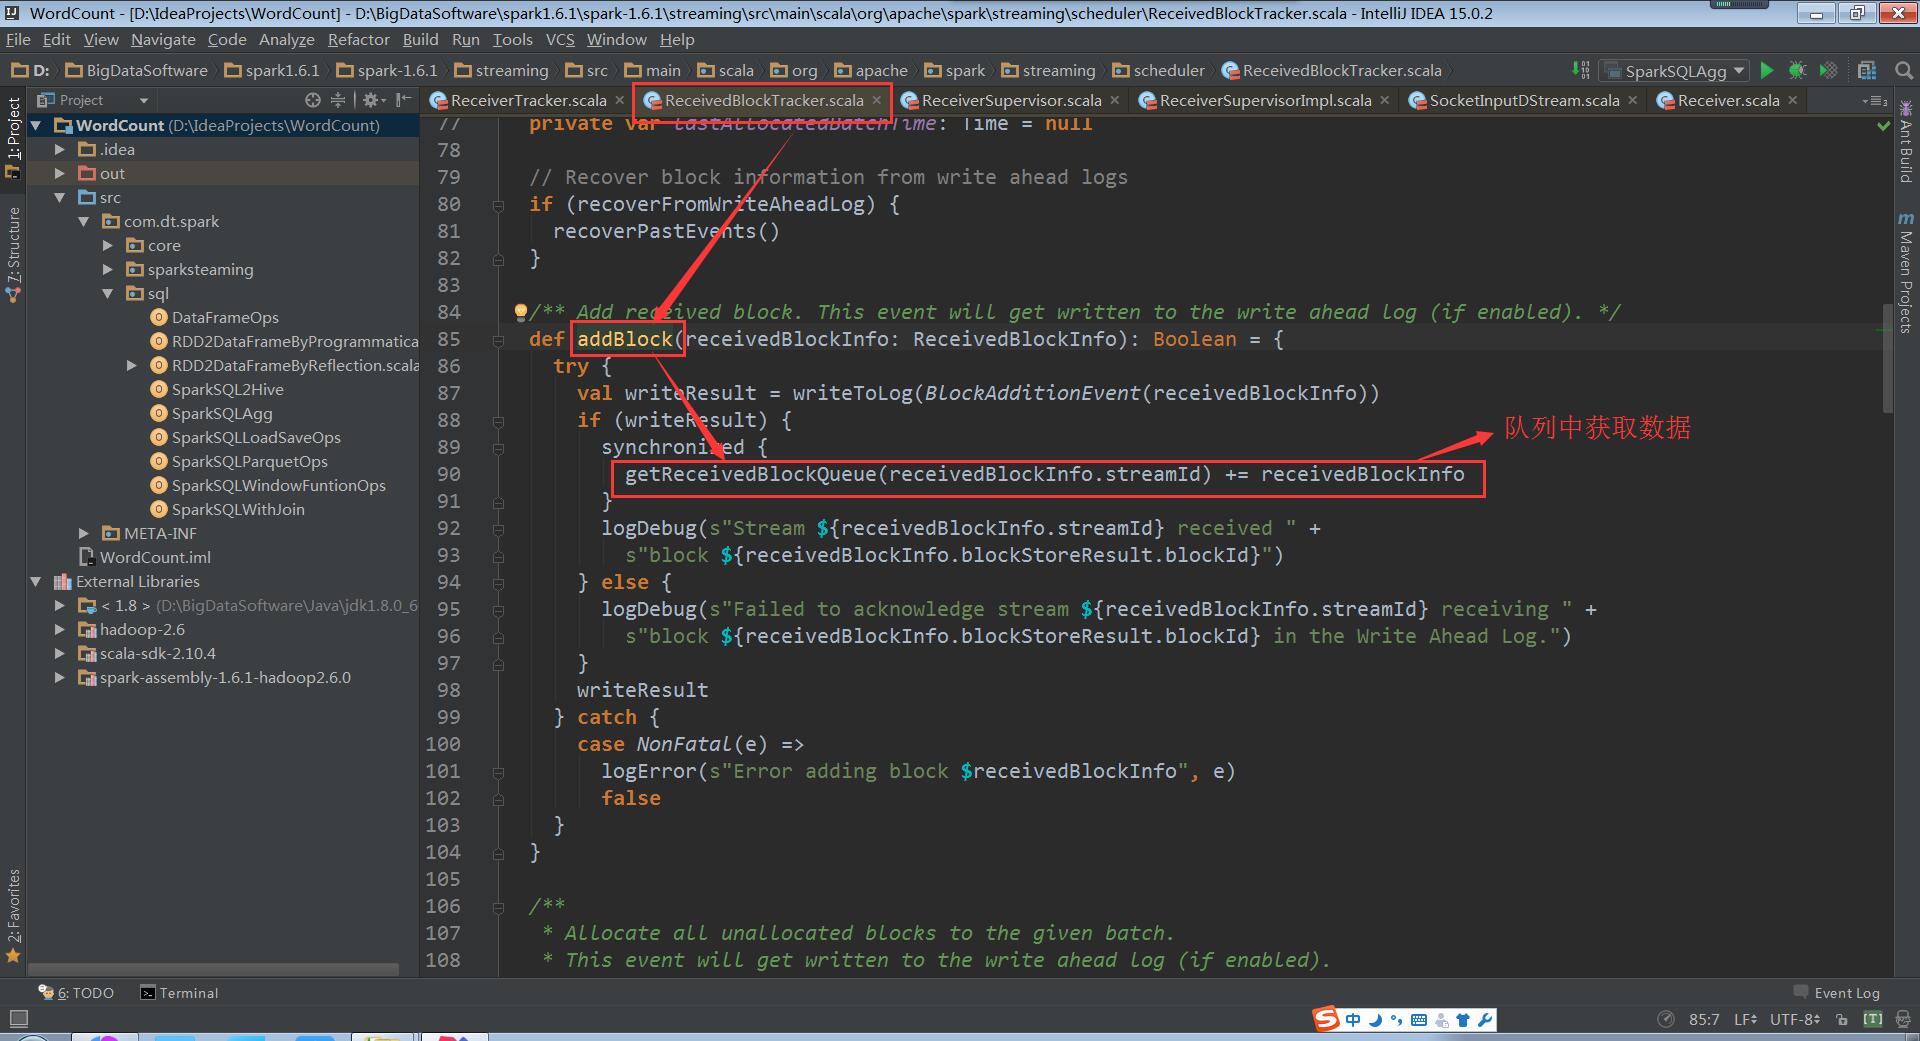
Task: Toggle fold marker at line 80
Action: point(498,205)
